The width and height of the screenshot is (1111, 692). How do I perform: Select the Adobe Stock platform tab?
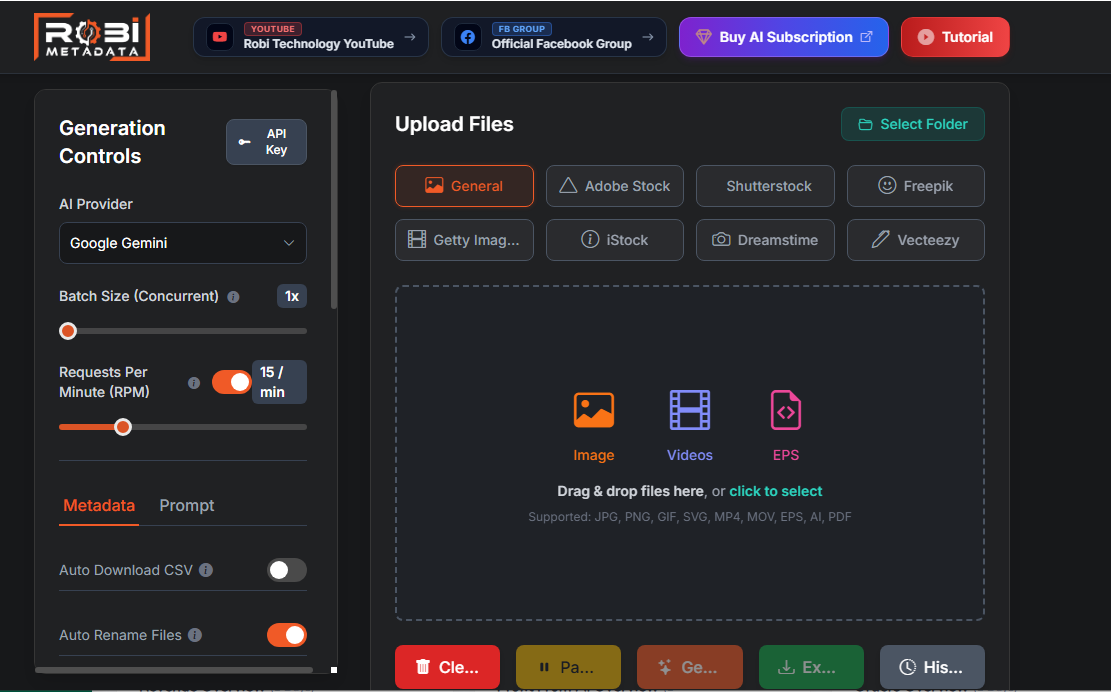(614, 186)
